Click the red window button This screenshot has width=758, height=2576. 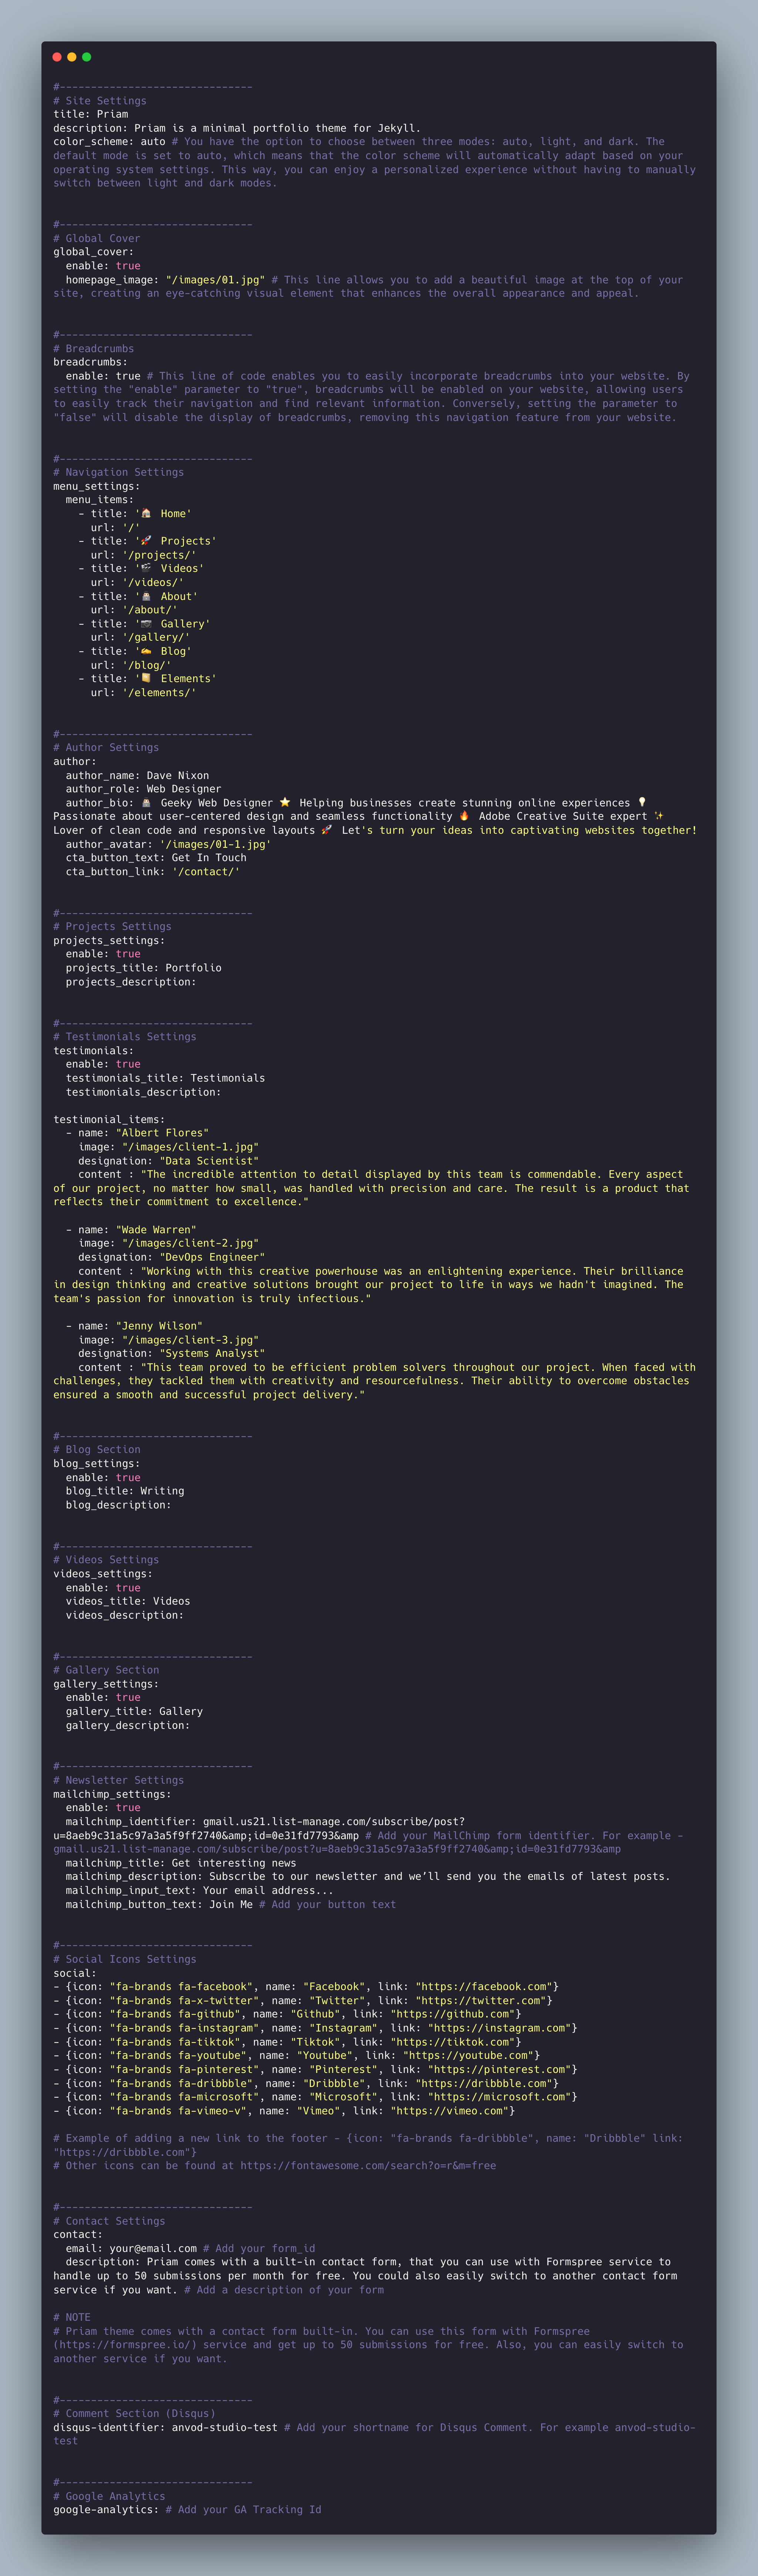point(57,57)
